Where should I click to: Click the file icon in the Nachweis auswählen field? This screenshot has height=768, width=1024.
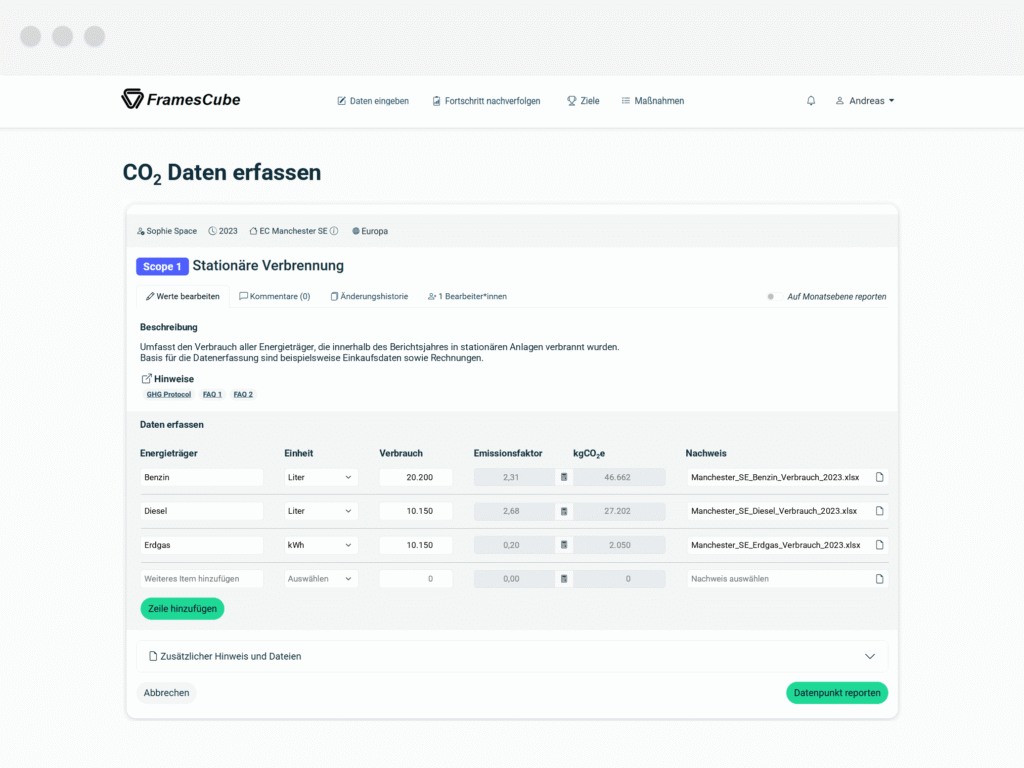click(x=880, y=579)
